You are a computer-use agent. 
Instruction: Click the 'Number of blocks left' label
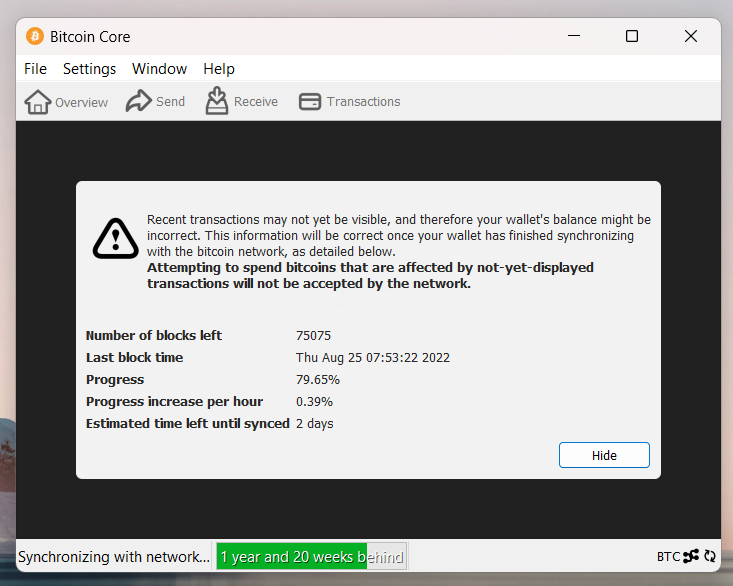tap(154, 336)
